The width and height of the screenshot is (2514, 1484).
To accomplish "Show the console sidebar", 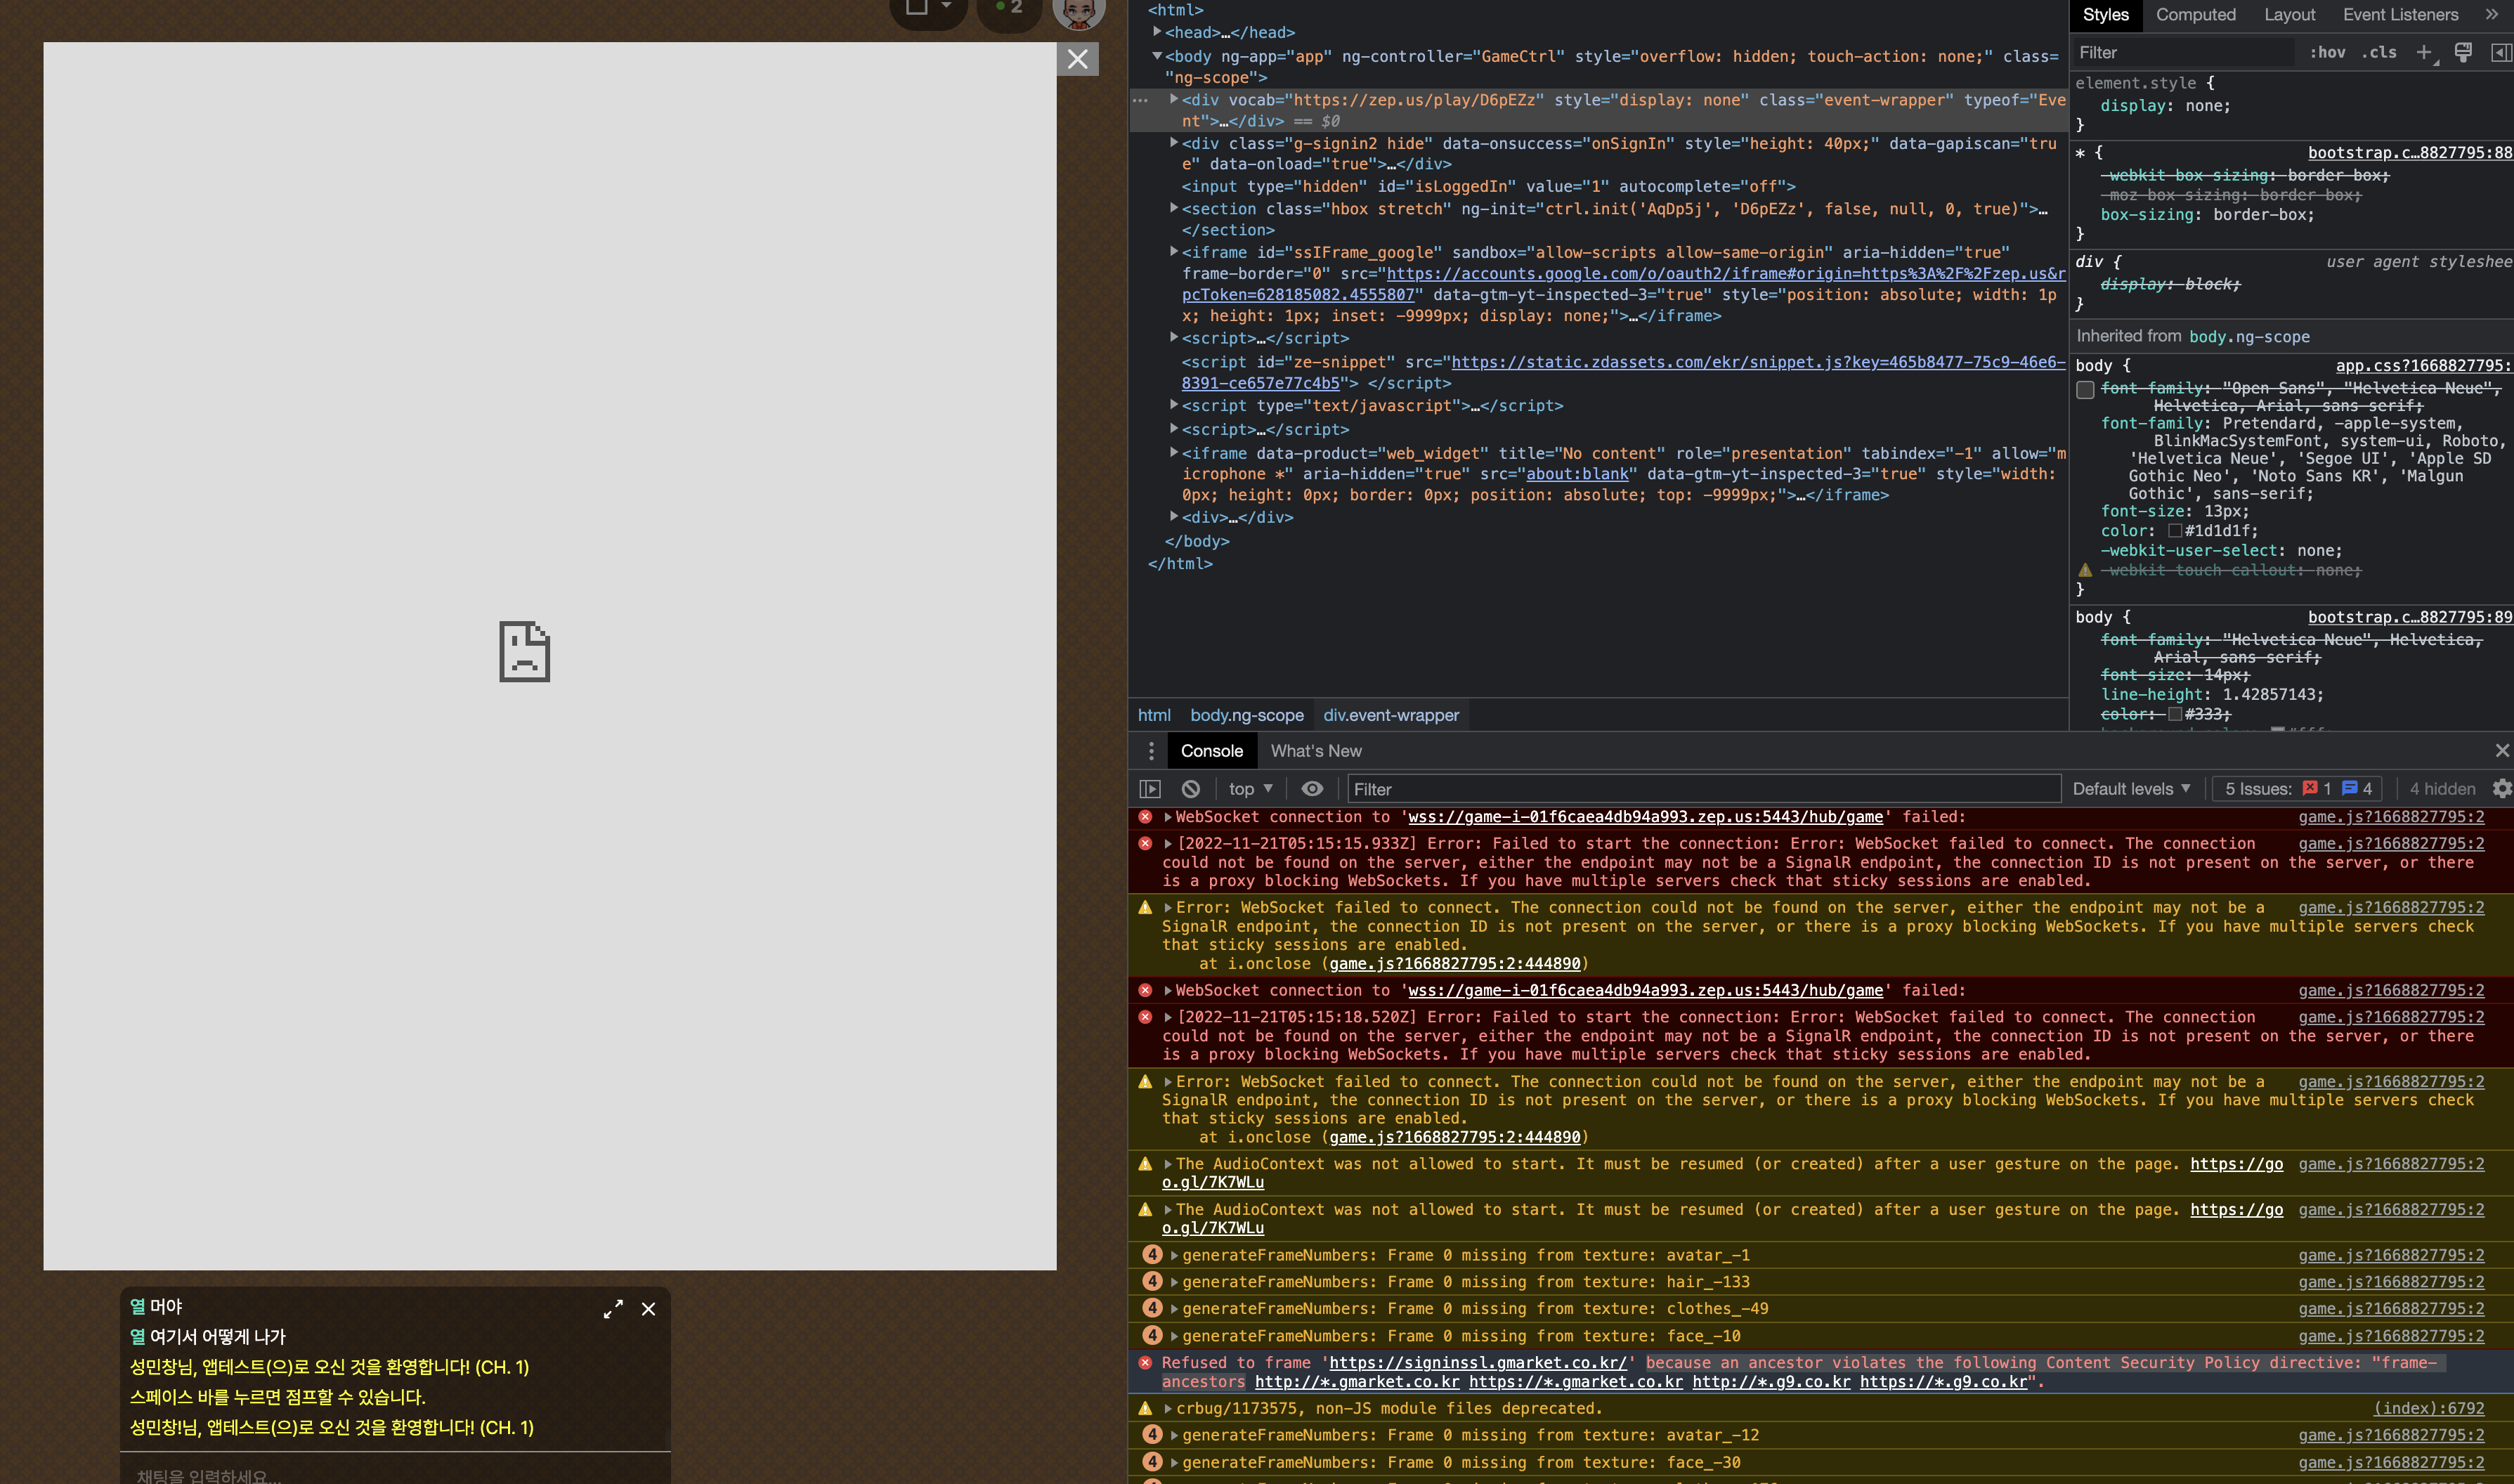I will tap(1151, 789).
